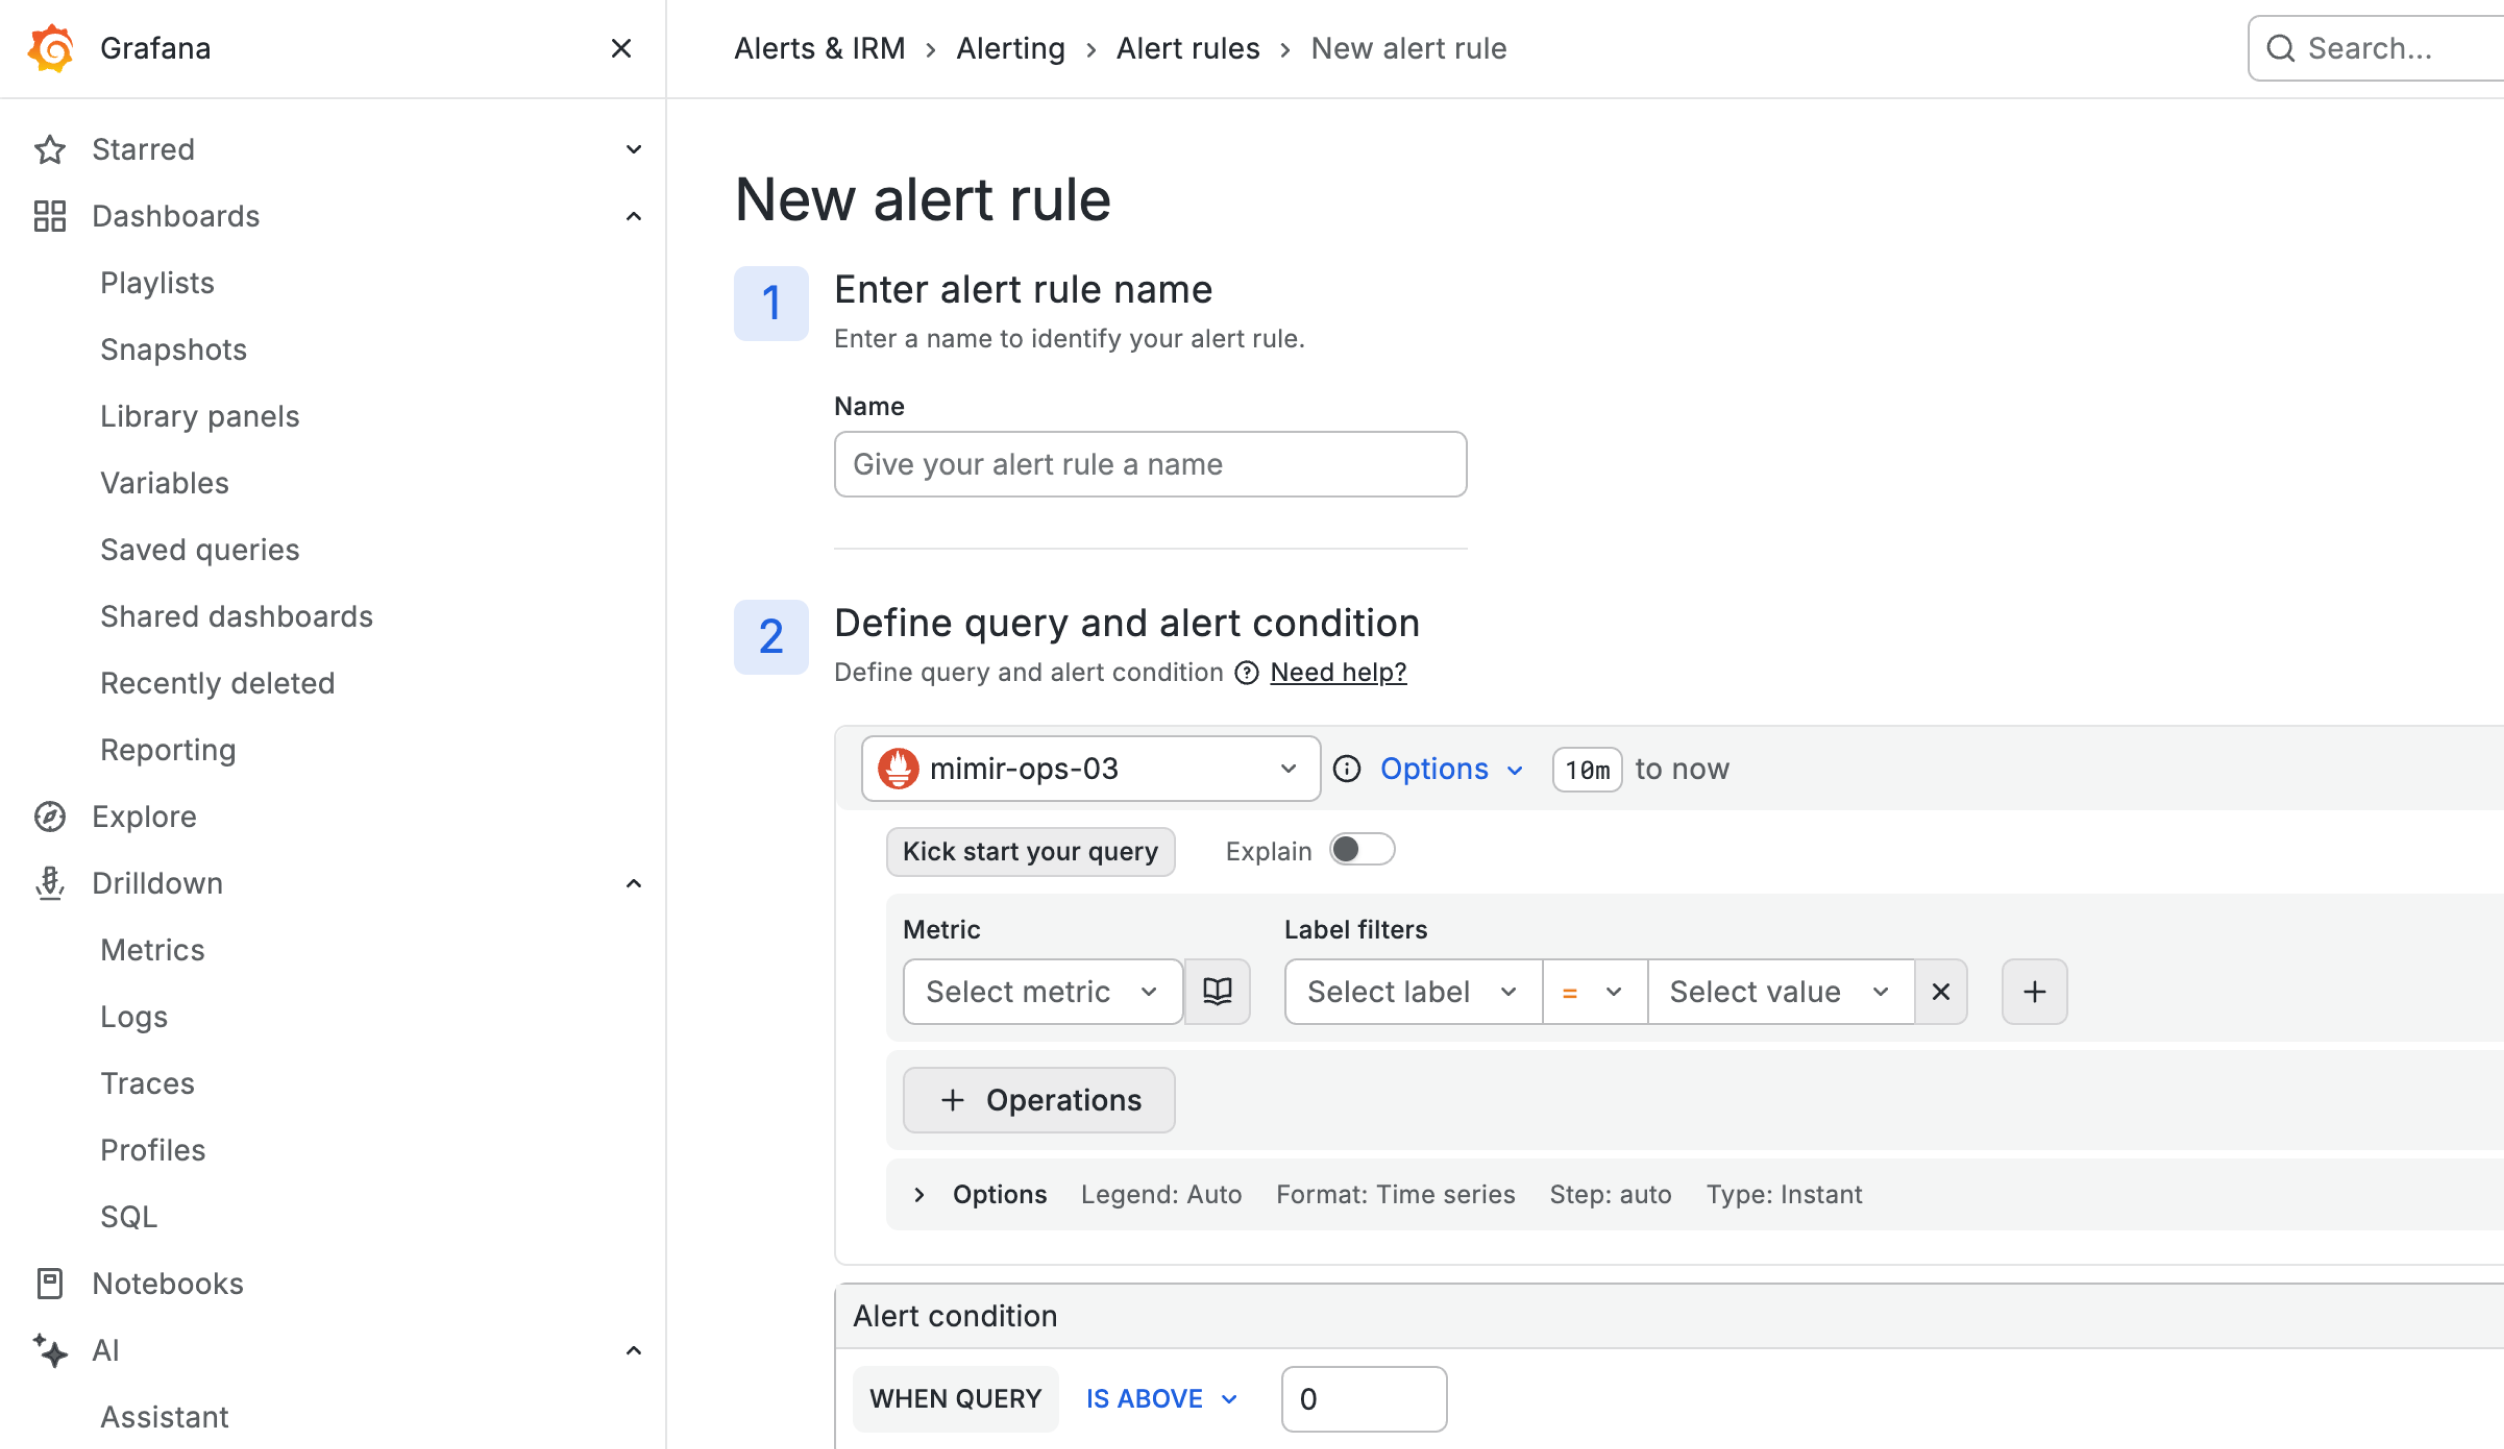The height and width of the screenshot is (1449, 2504).
Task: Go to the Alert rules breadcrumb
Action: [1187, 48]
